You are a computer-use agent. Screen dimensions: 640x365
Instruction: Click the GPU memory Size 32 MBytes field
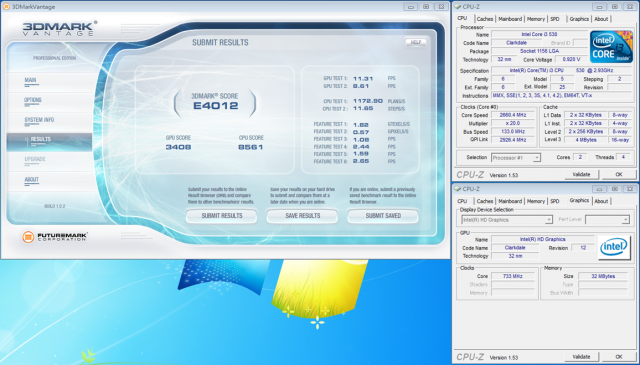603,276
